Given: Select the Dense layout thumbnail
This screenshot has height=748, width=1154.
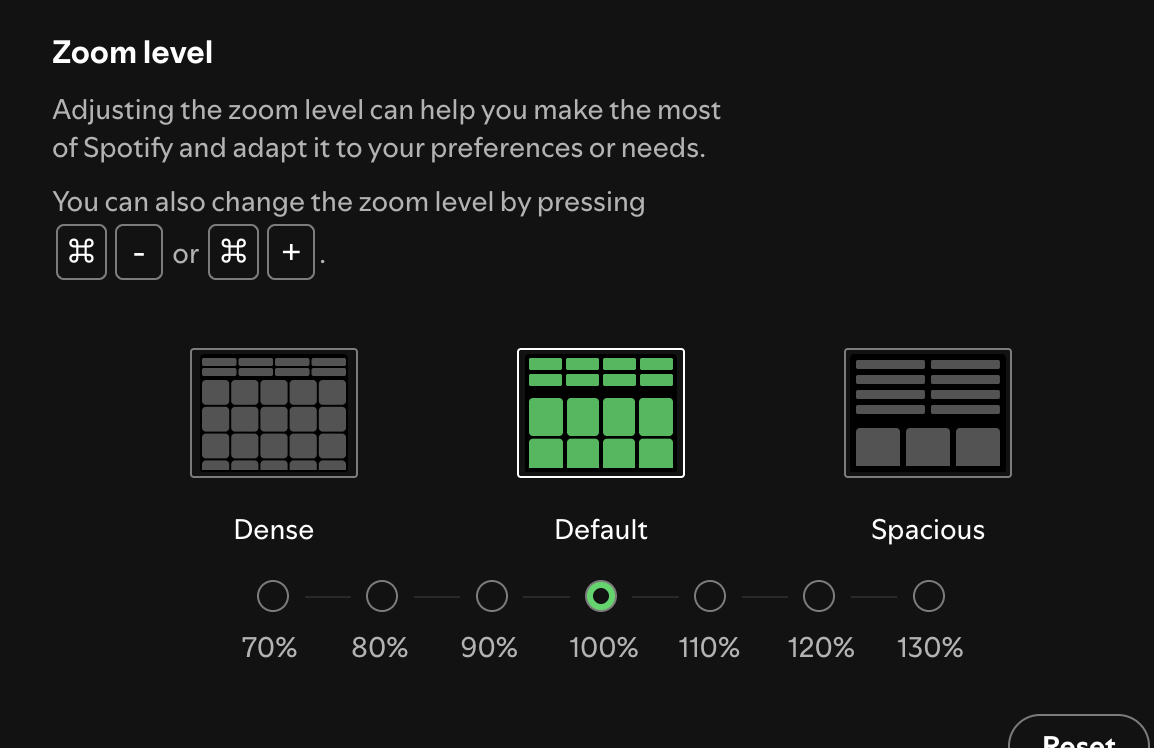Looking at the screenshot, I should pos(274,413).
